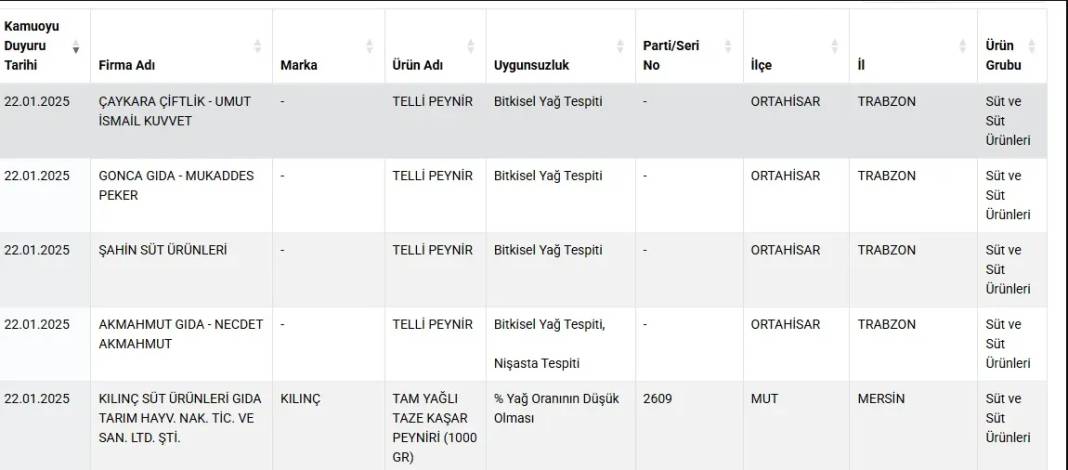This screenshot has width=1068, height=470.
Task: Select the TAM YAĞLI TAZE KAŞAR PEYNİRİ product
Action: (x=435, y=427)
